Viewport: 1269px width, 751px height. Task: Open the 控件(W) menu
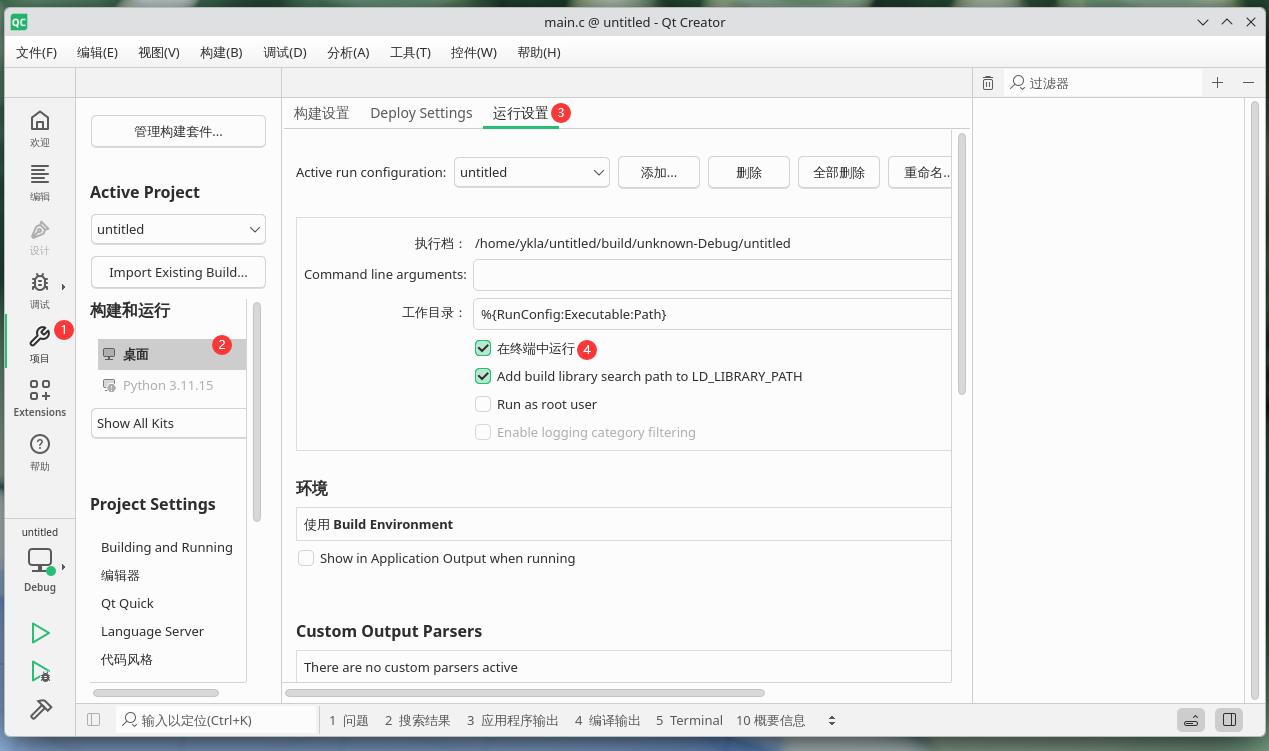(474, 52)
